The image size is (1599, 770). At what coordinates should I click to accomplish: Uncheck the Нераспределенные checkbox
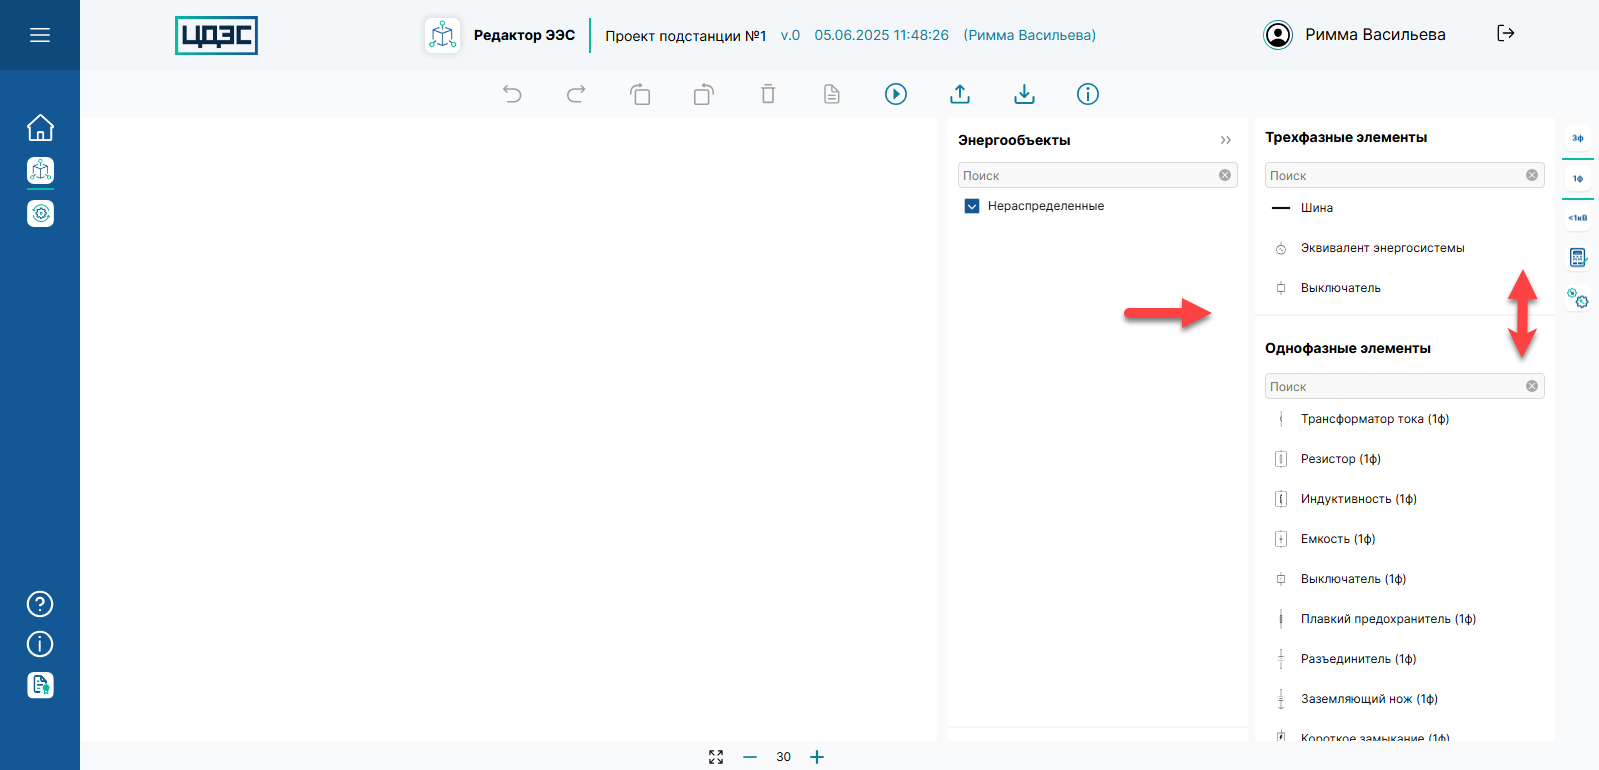tap(972, 206)
